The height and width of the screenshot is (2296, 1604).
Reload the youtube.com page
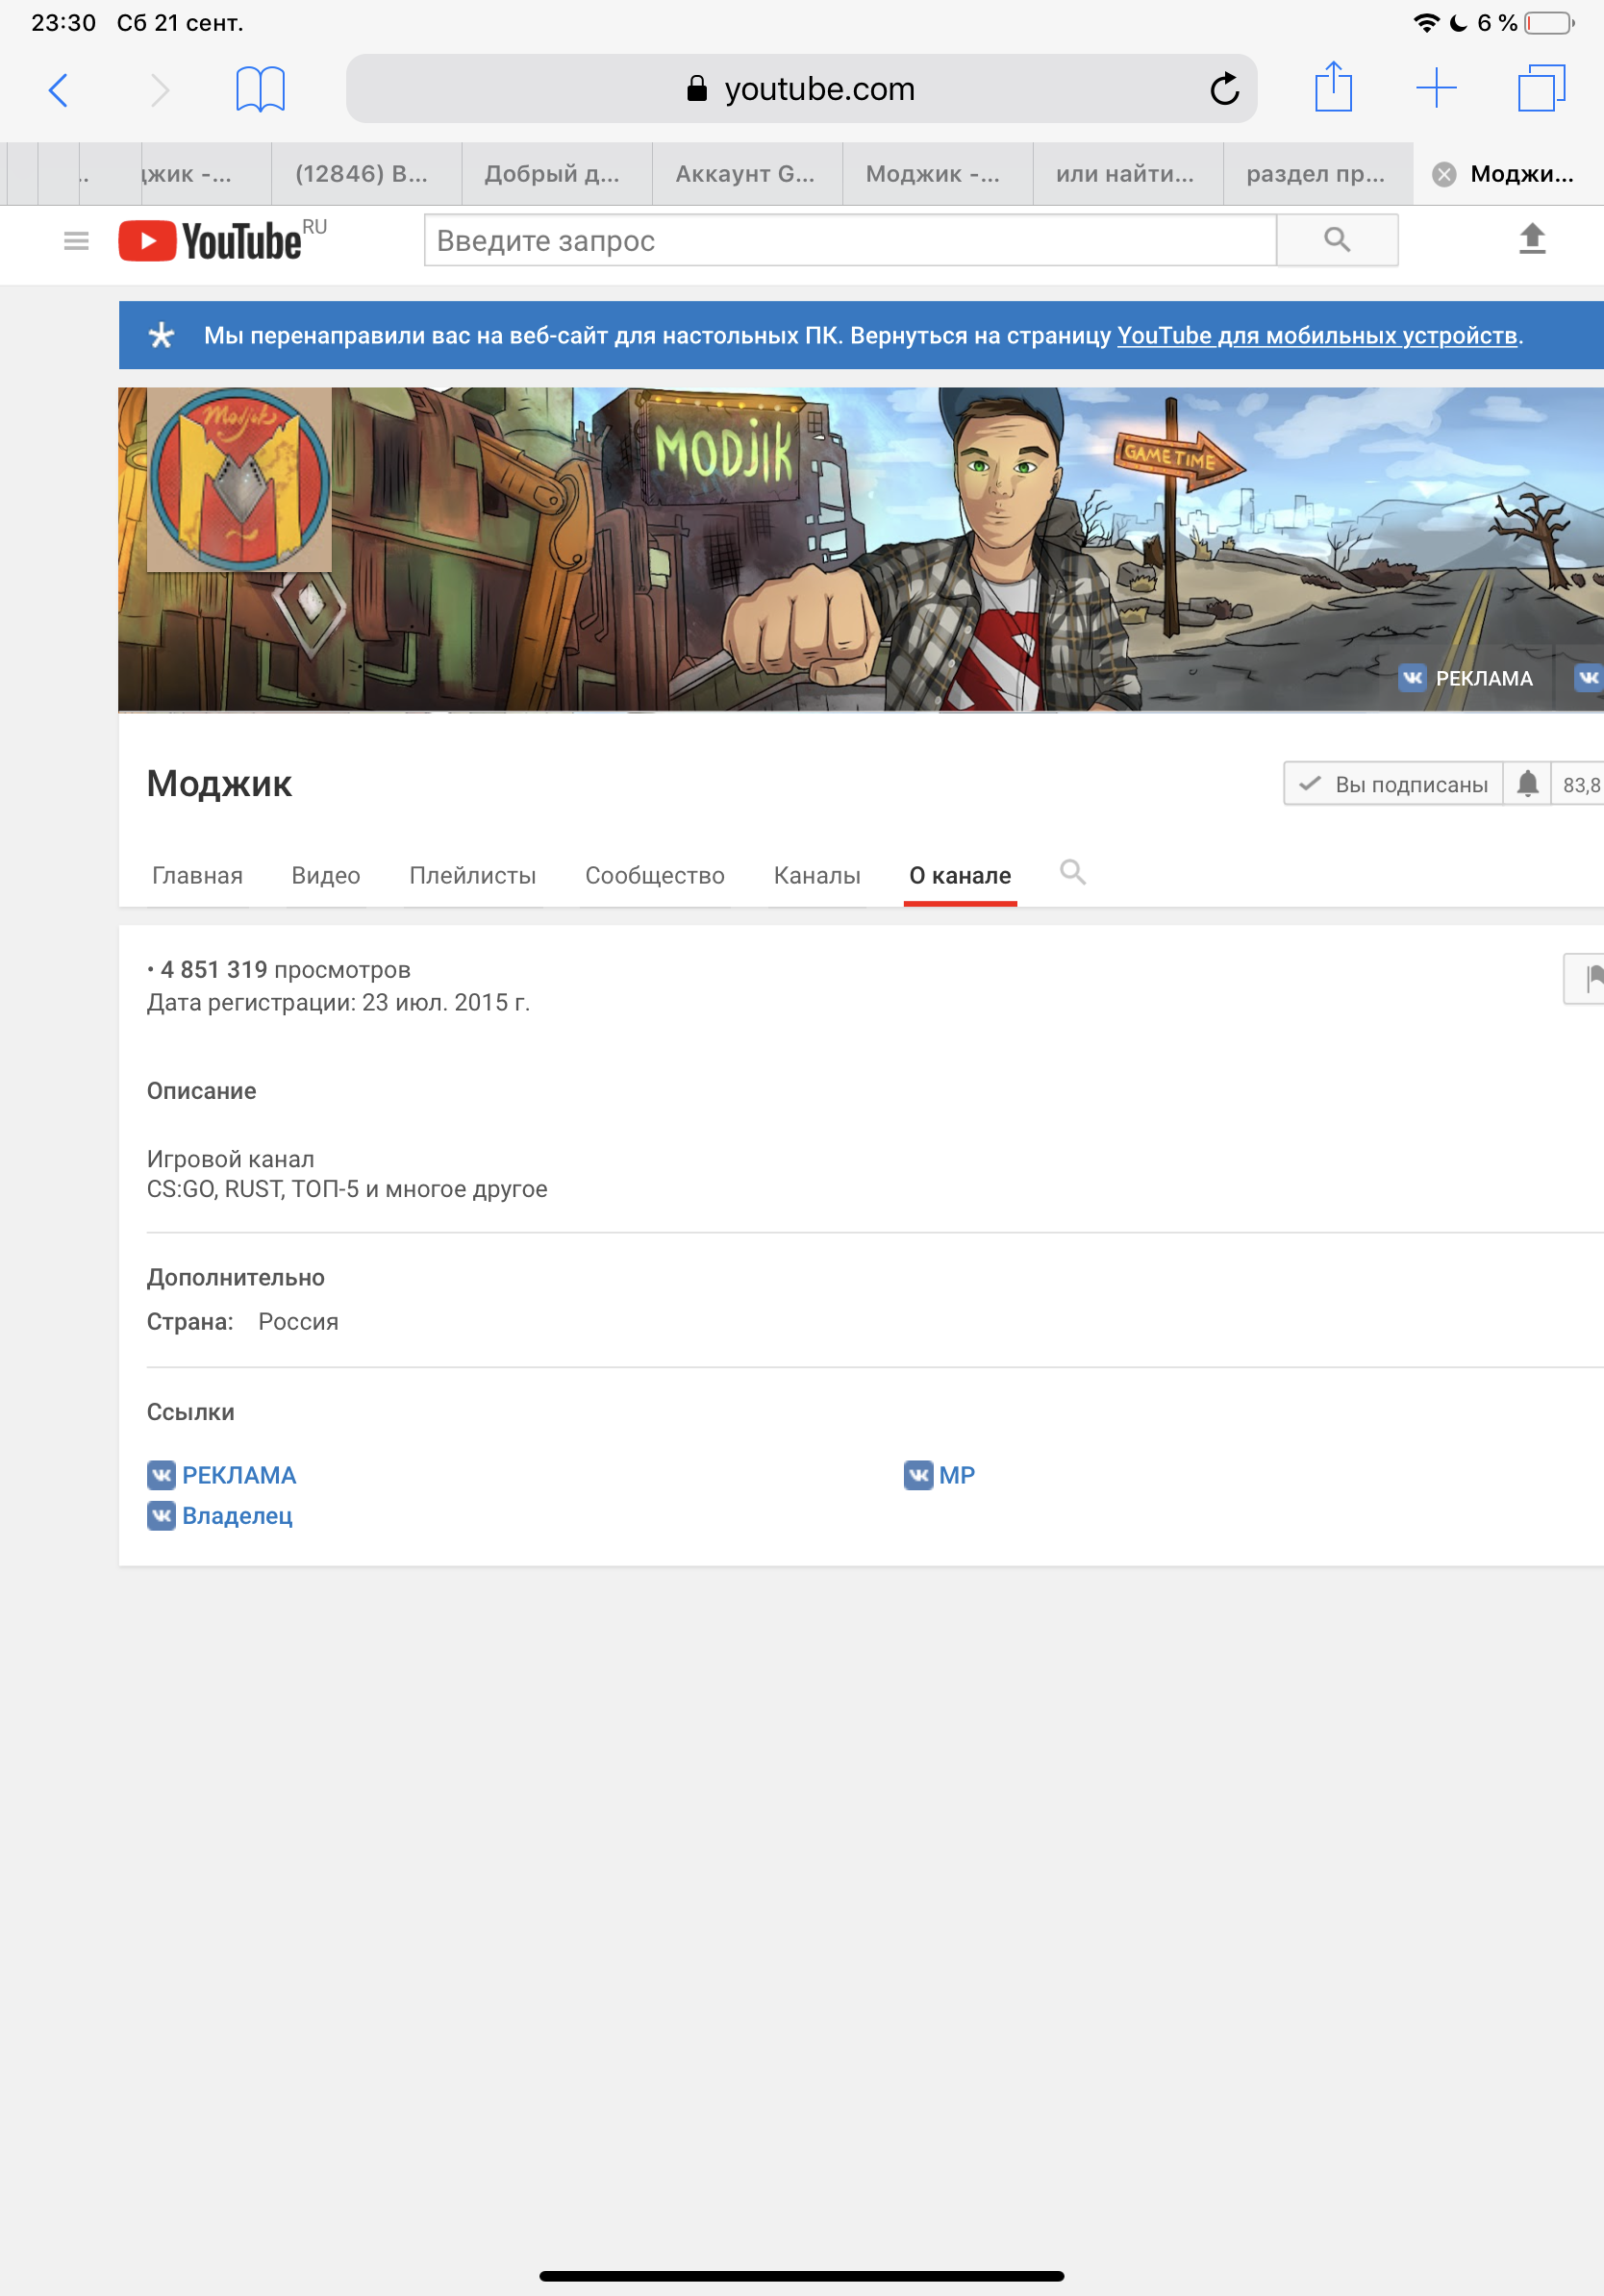point(1224,89)
